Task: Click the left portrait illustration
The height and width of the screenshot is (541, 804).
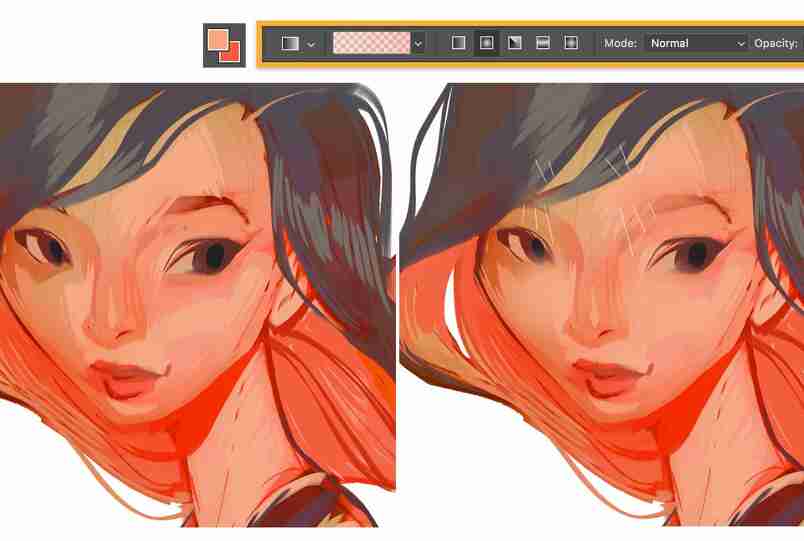Action: pos(197,305)
